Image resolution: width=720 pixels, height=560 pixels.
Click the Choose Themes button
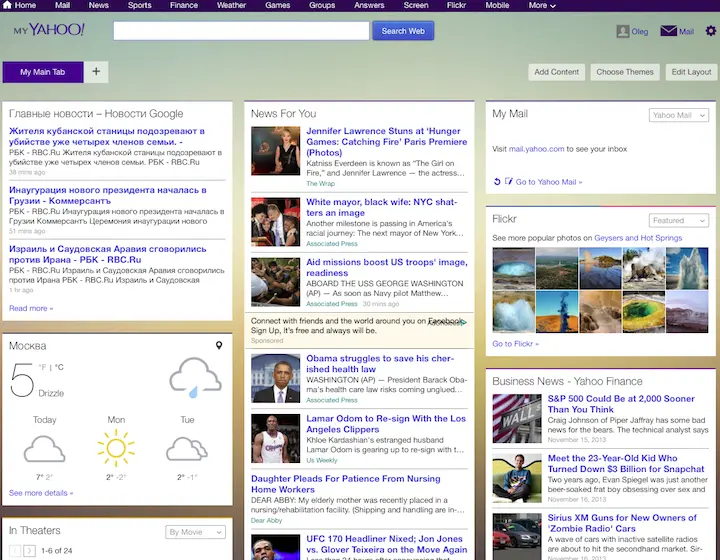coord(624,72)
